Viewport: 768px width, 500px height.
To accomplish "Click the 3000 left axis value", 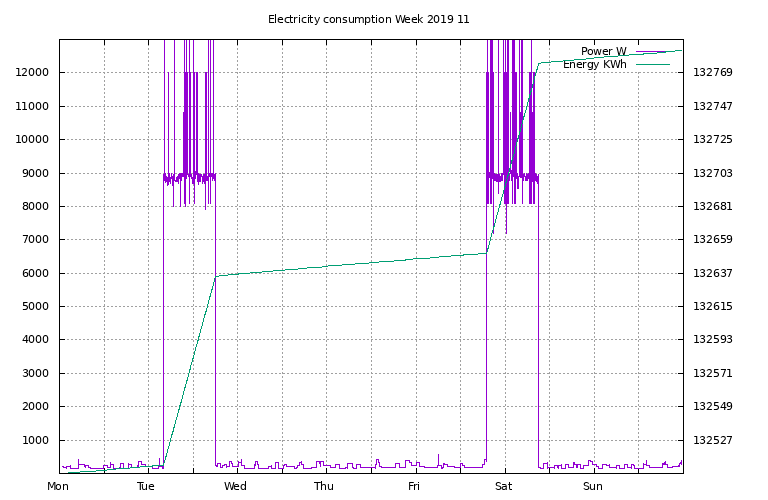I will click(36, 373).
